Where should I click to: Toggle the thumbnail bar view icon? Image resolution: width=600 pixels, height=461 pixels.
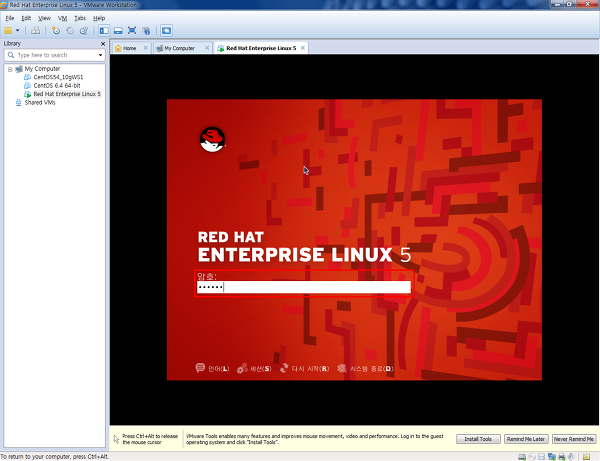coord(118,31)
